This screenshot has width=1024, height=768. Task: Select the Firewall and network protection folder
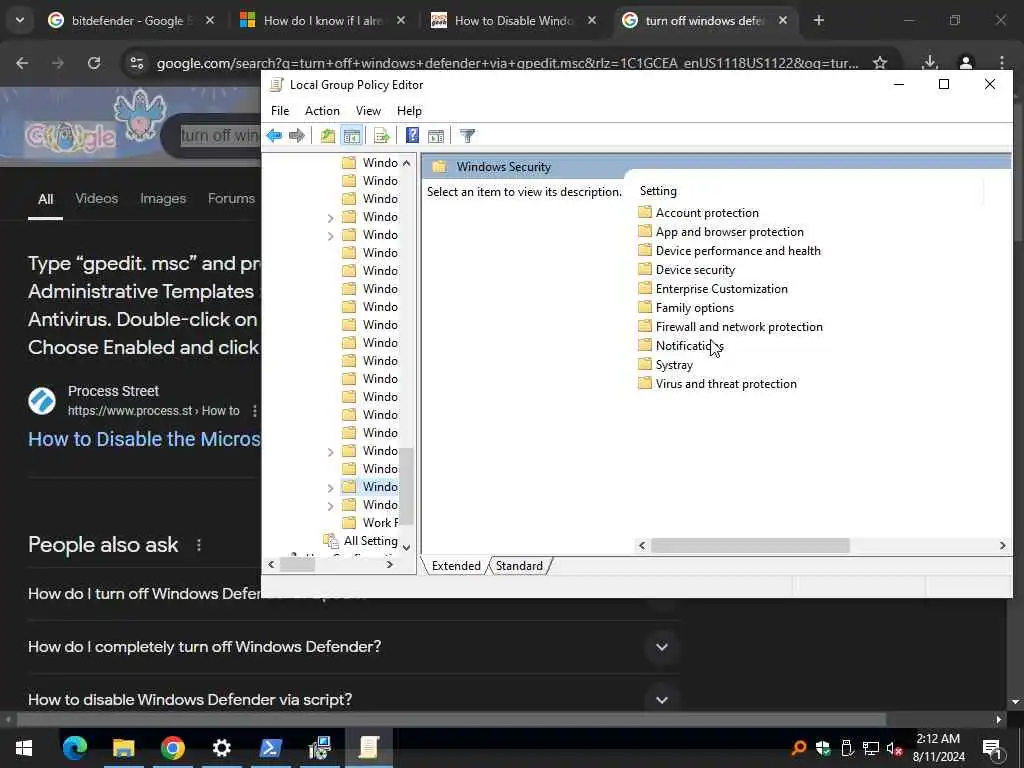pyautogui.click(x=730, y=327)
